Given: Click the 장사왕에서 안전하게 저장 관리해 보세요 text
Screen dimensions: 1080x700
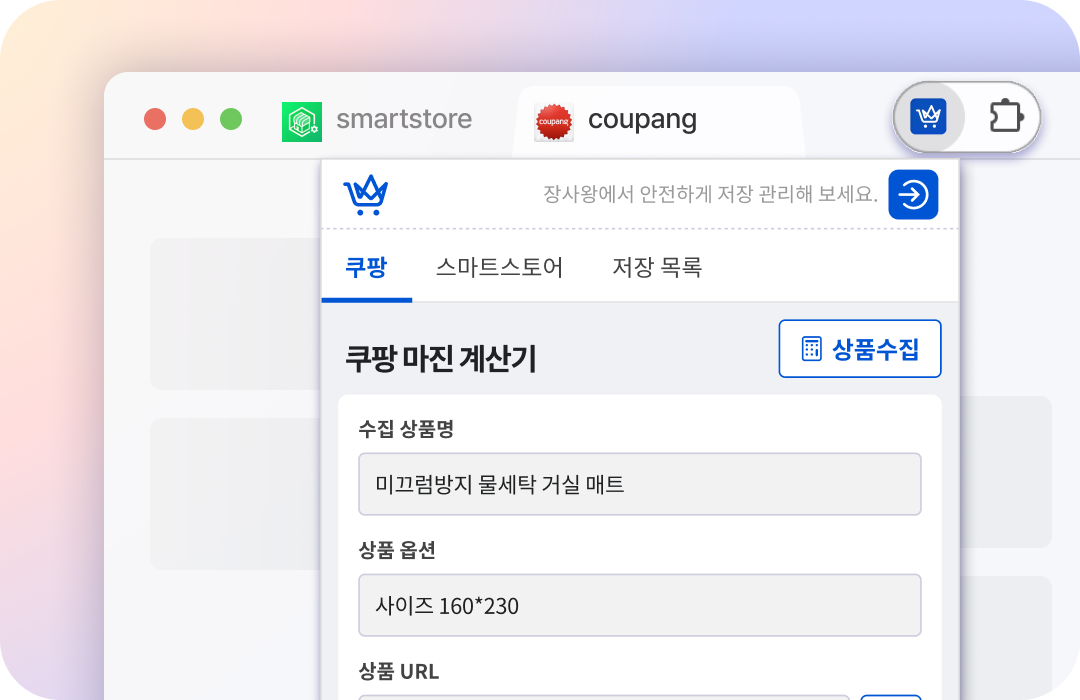Looking at the screenshot, I should pos(710,194).
